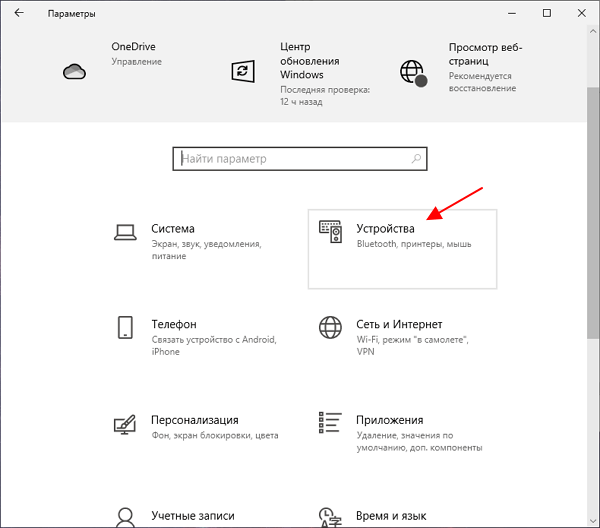This screenshot has height=528, width=600.
Task: Click the Сеть и Интернет globe icon
Action: pyautogui.click(x=330, y=328)
